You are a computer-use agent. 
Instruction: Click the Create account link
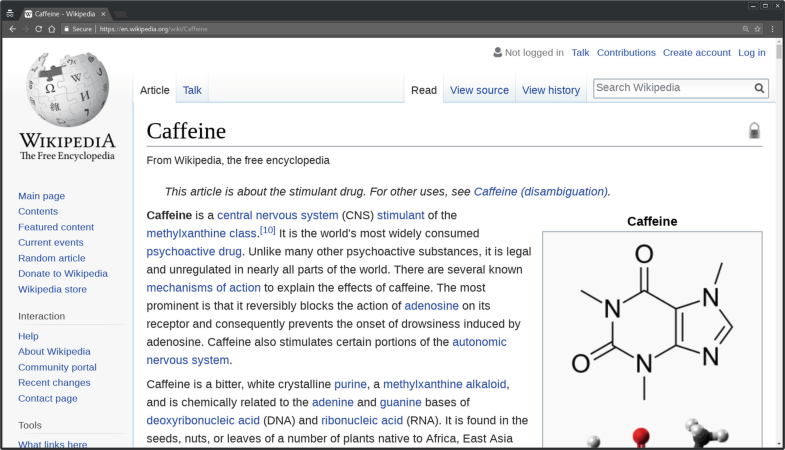(696, 53)
